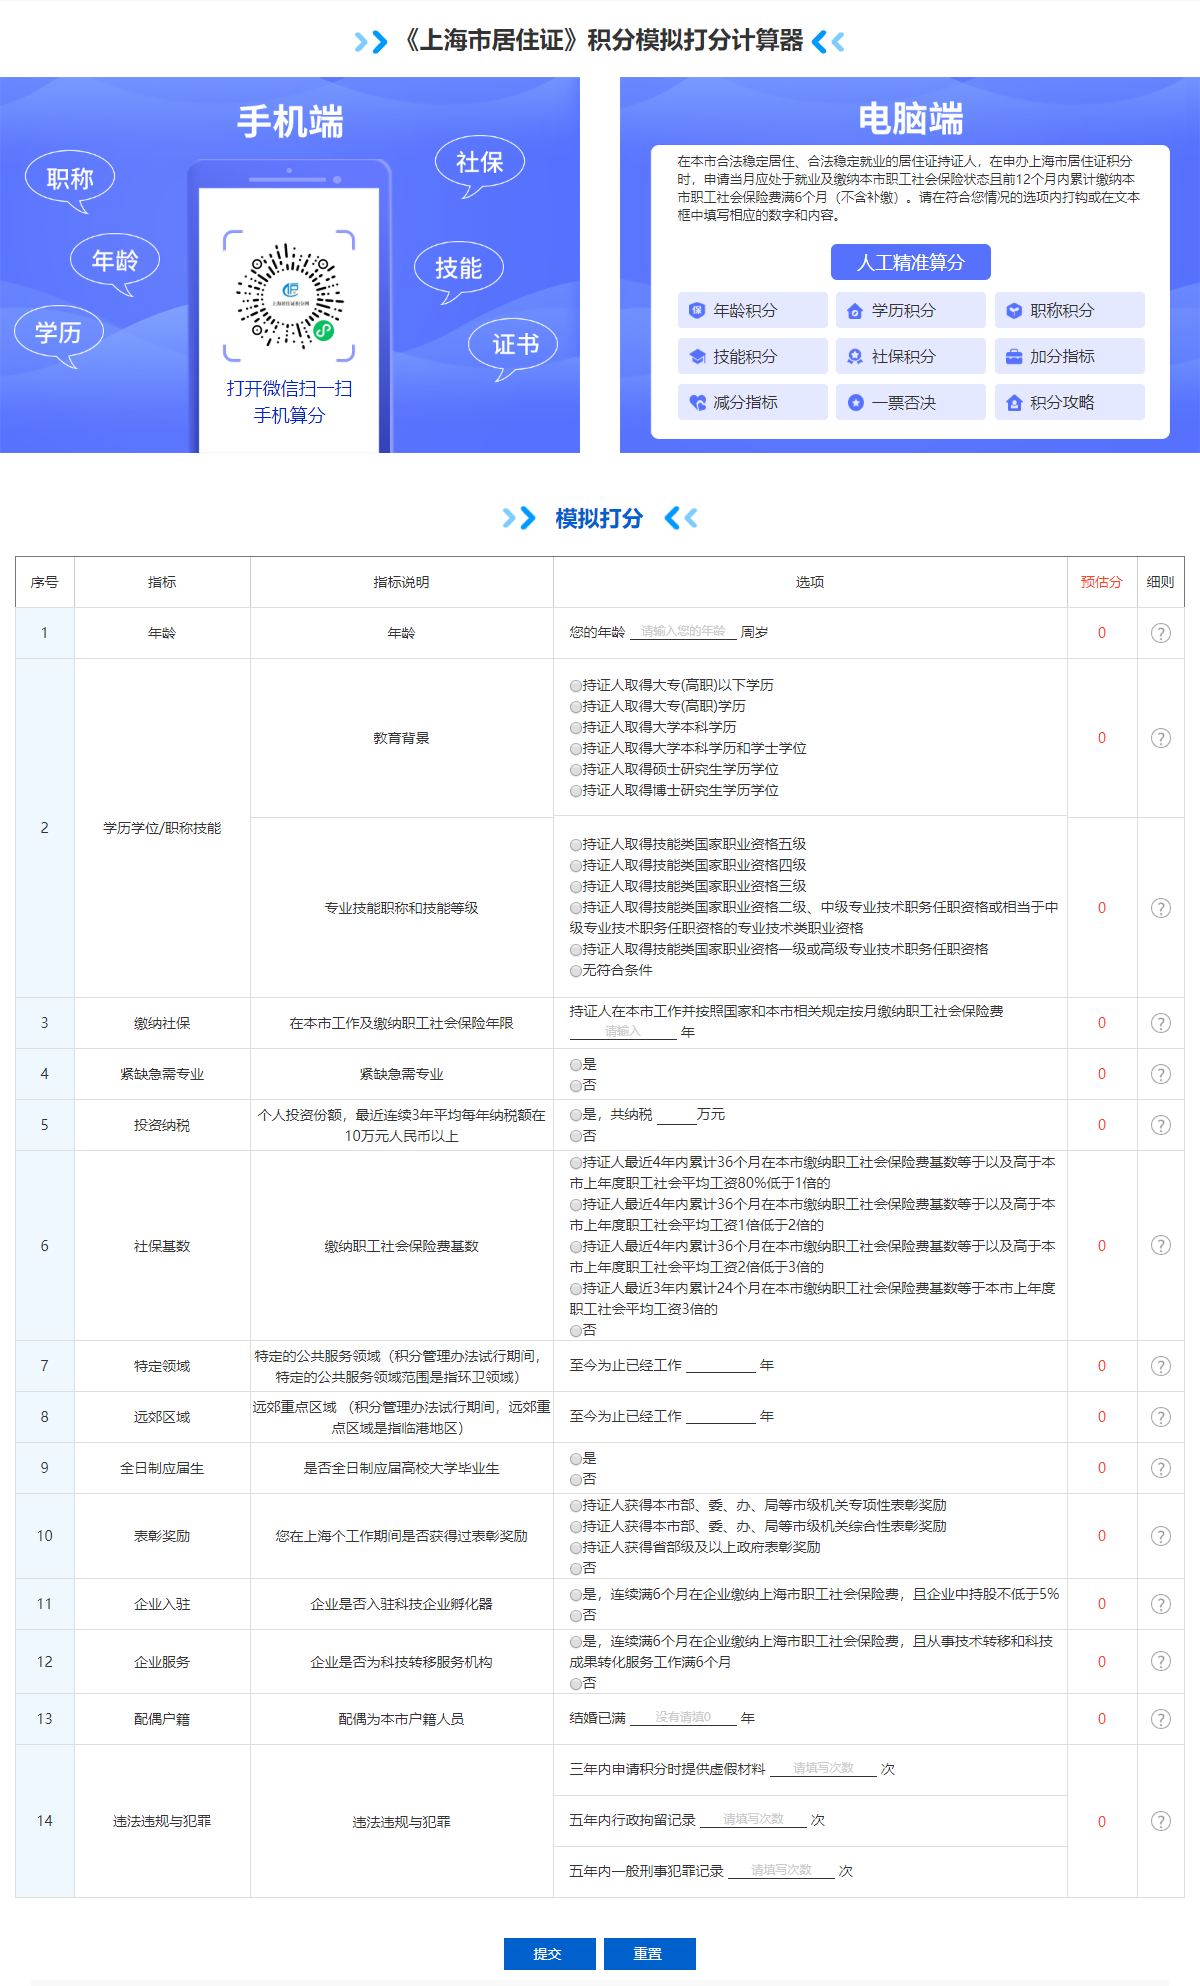1200x1986 pixels.
Task: Choose 否 in the 投资纳税 row
Action: [576, 1137]
